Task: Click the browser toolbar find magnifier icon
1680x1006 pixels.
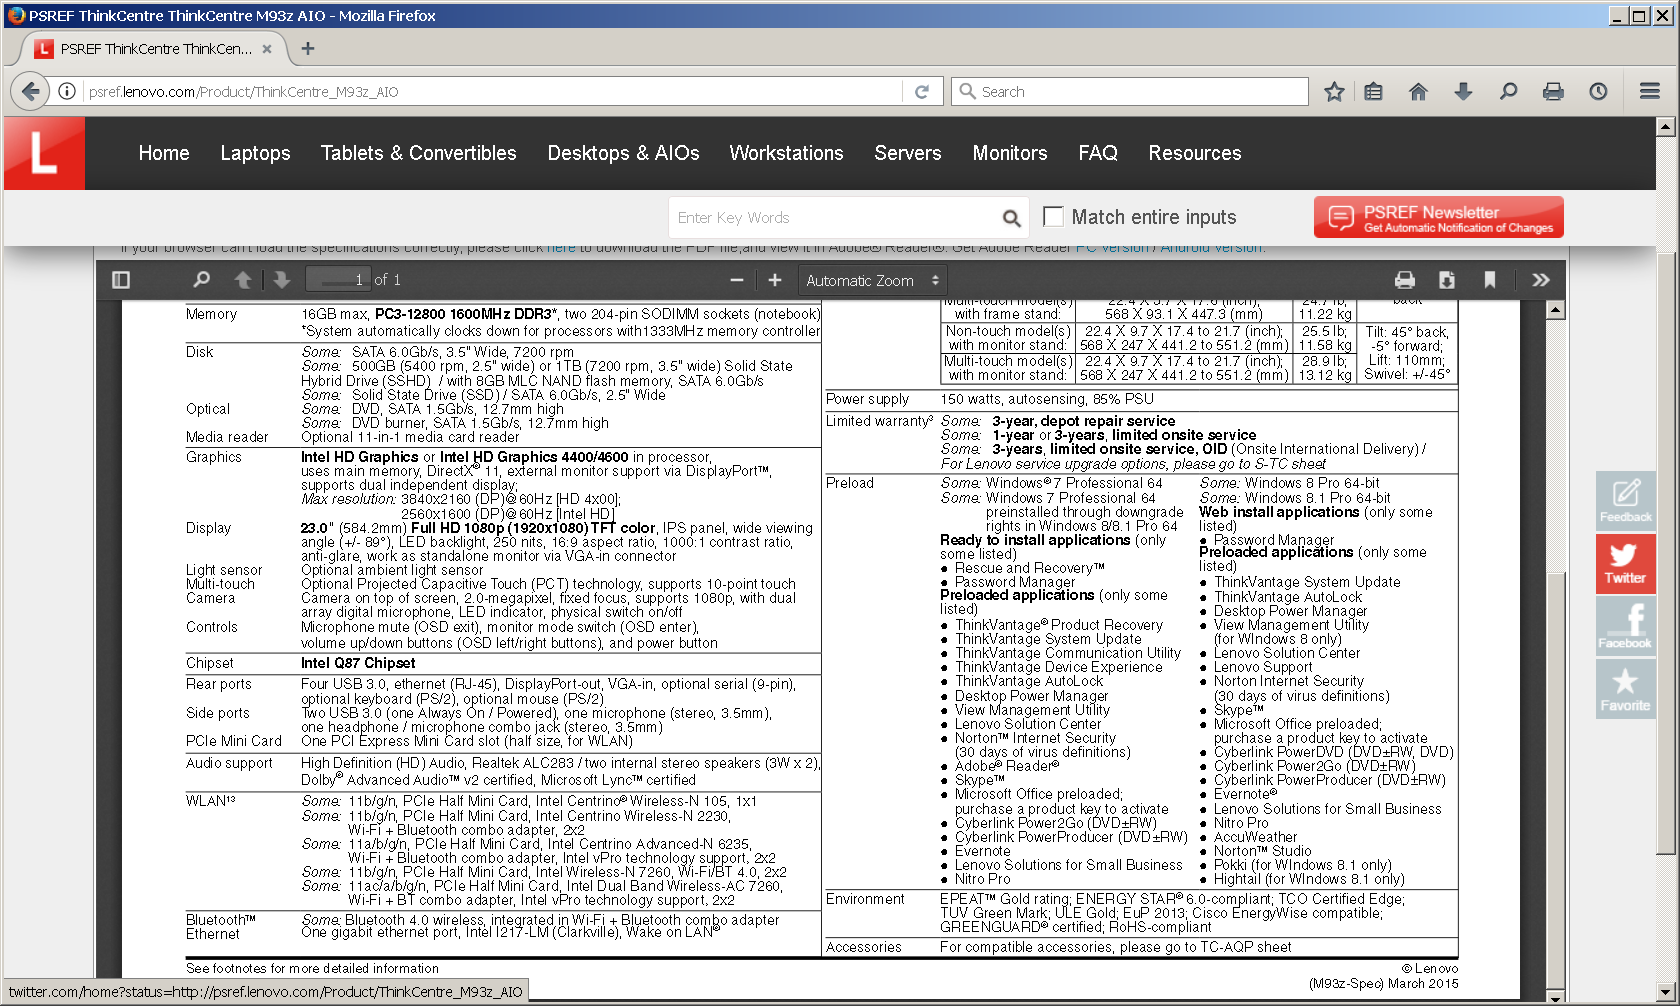Action: click(1508, 92)
